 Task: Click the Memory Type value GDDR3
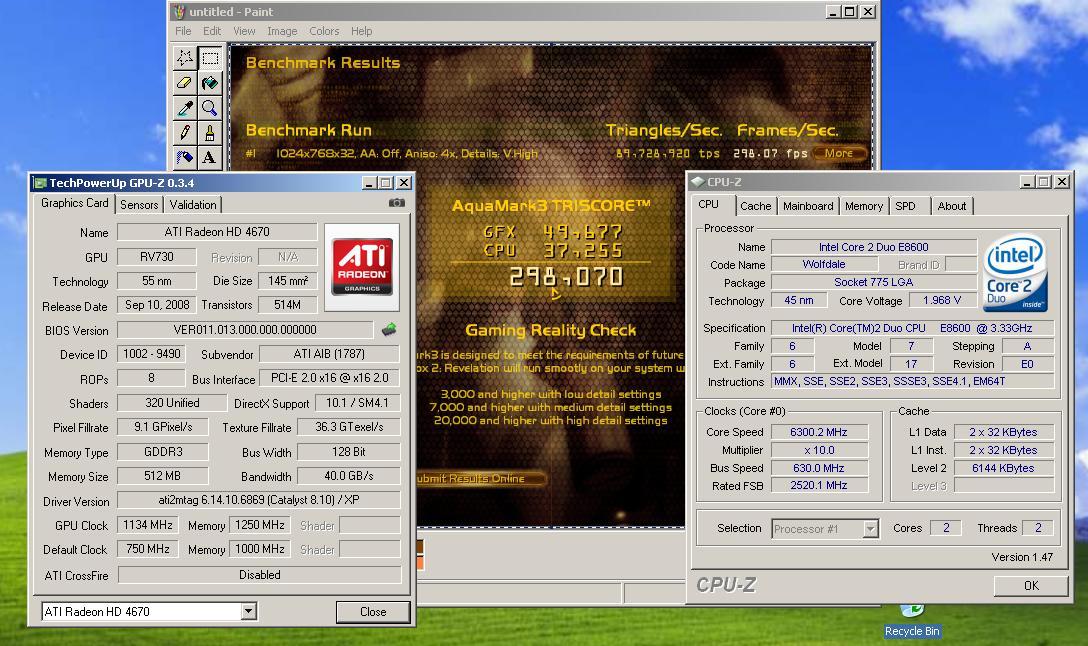point(163,452)
